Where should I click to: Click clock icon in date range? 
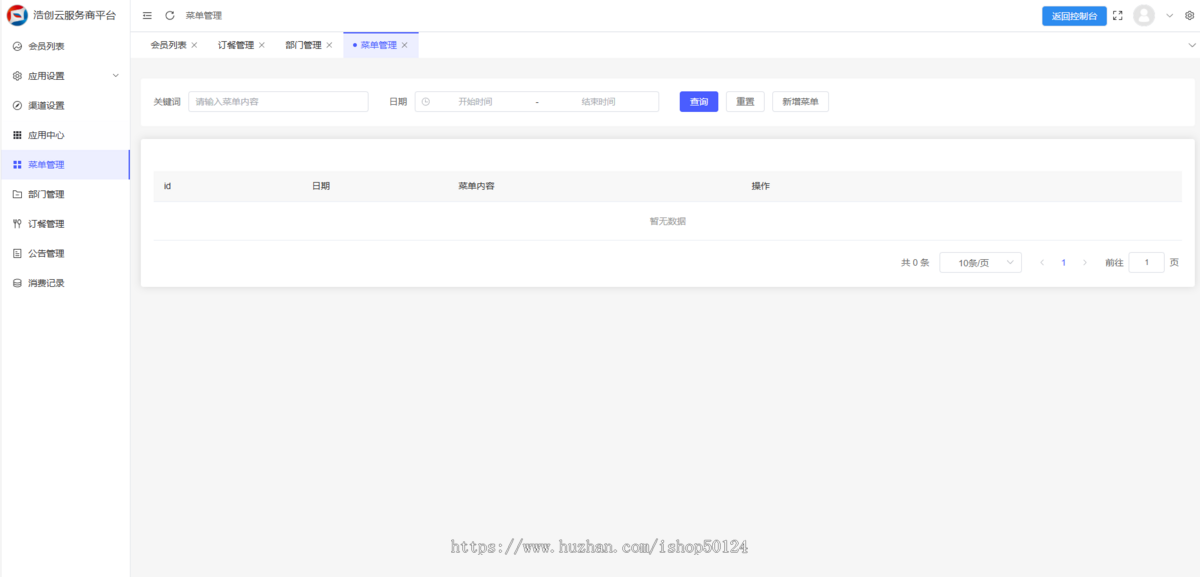pos(426,102)
